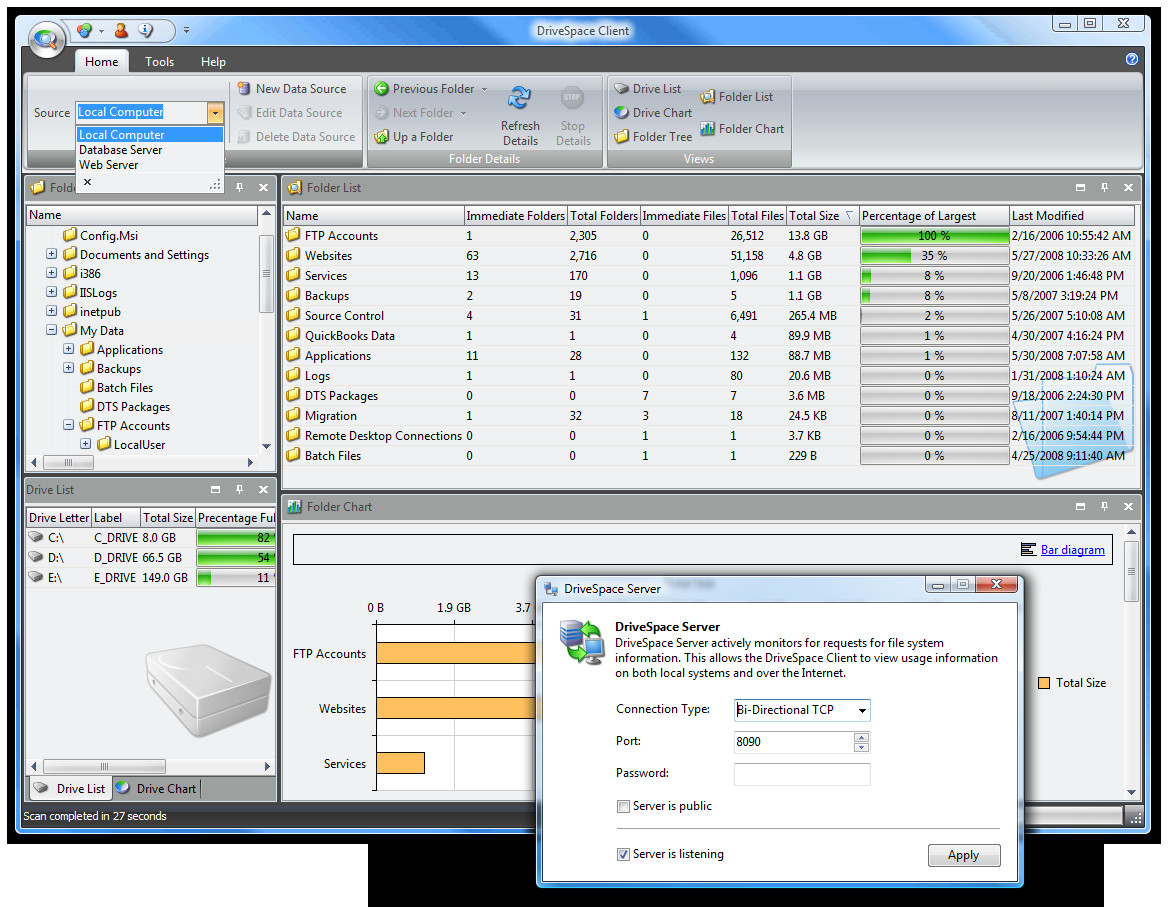Open the Source dropdown arrow
This screenshot has width=1170, height=907.
216,113
